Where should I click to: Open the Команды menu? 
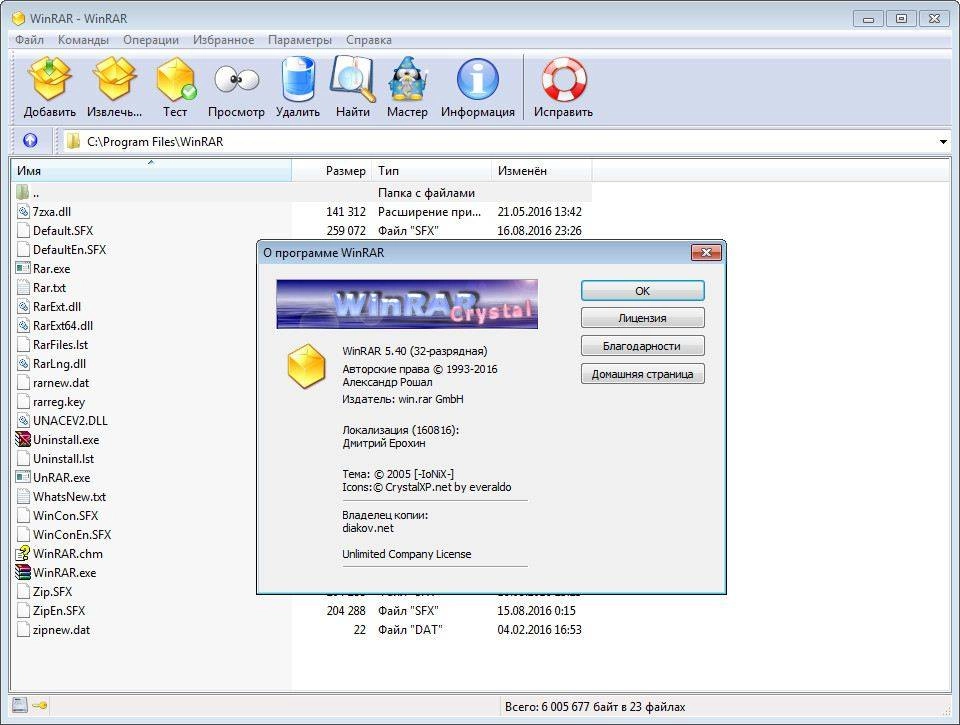83,40
